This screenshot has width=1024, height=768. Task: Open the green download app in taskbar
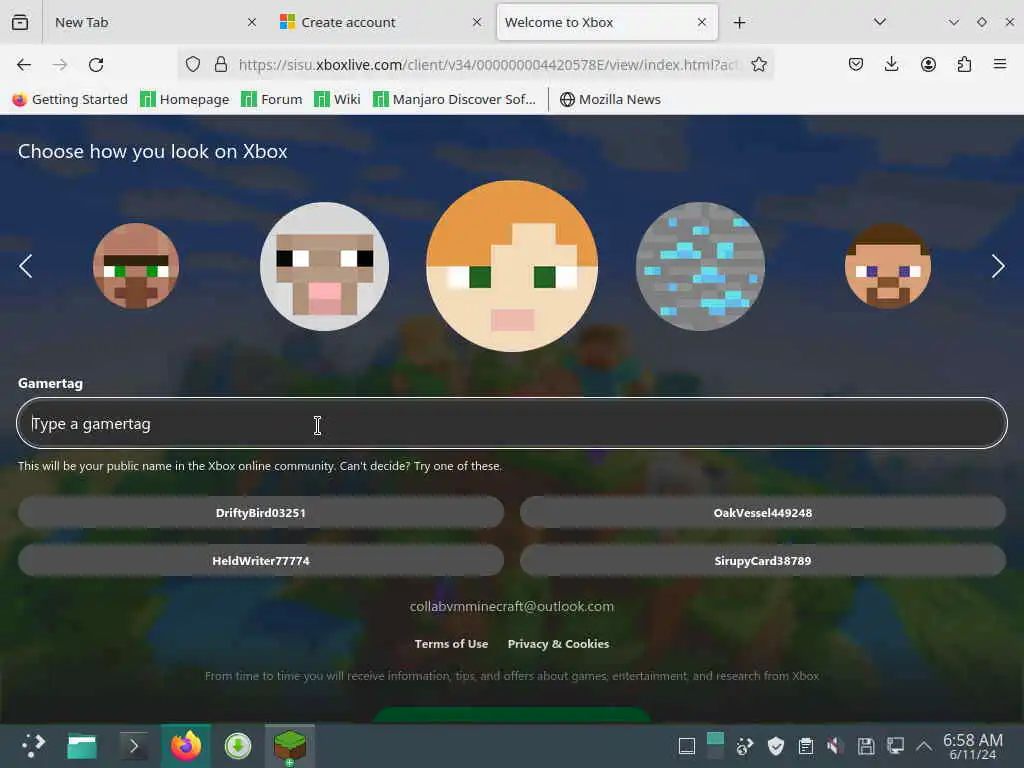tap(238, 746)
